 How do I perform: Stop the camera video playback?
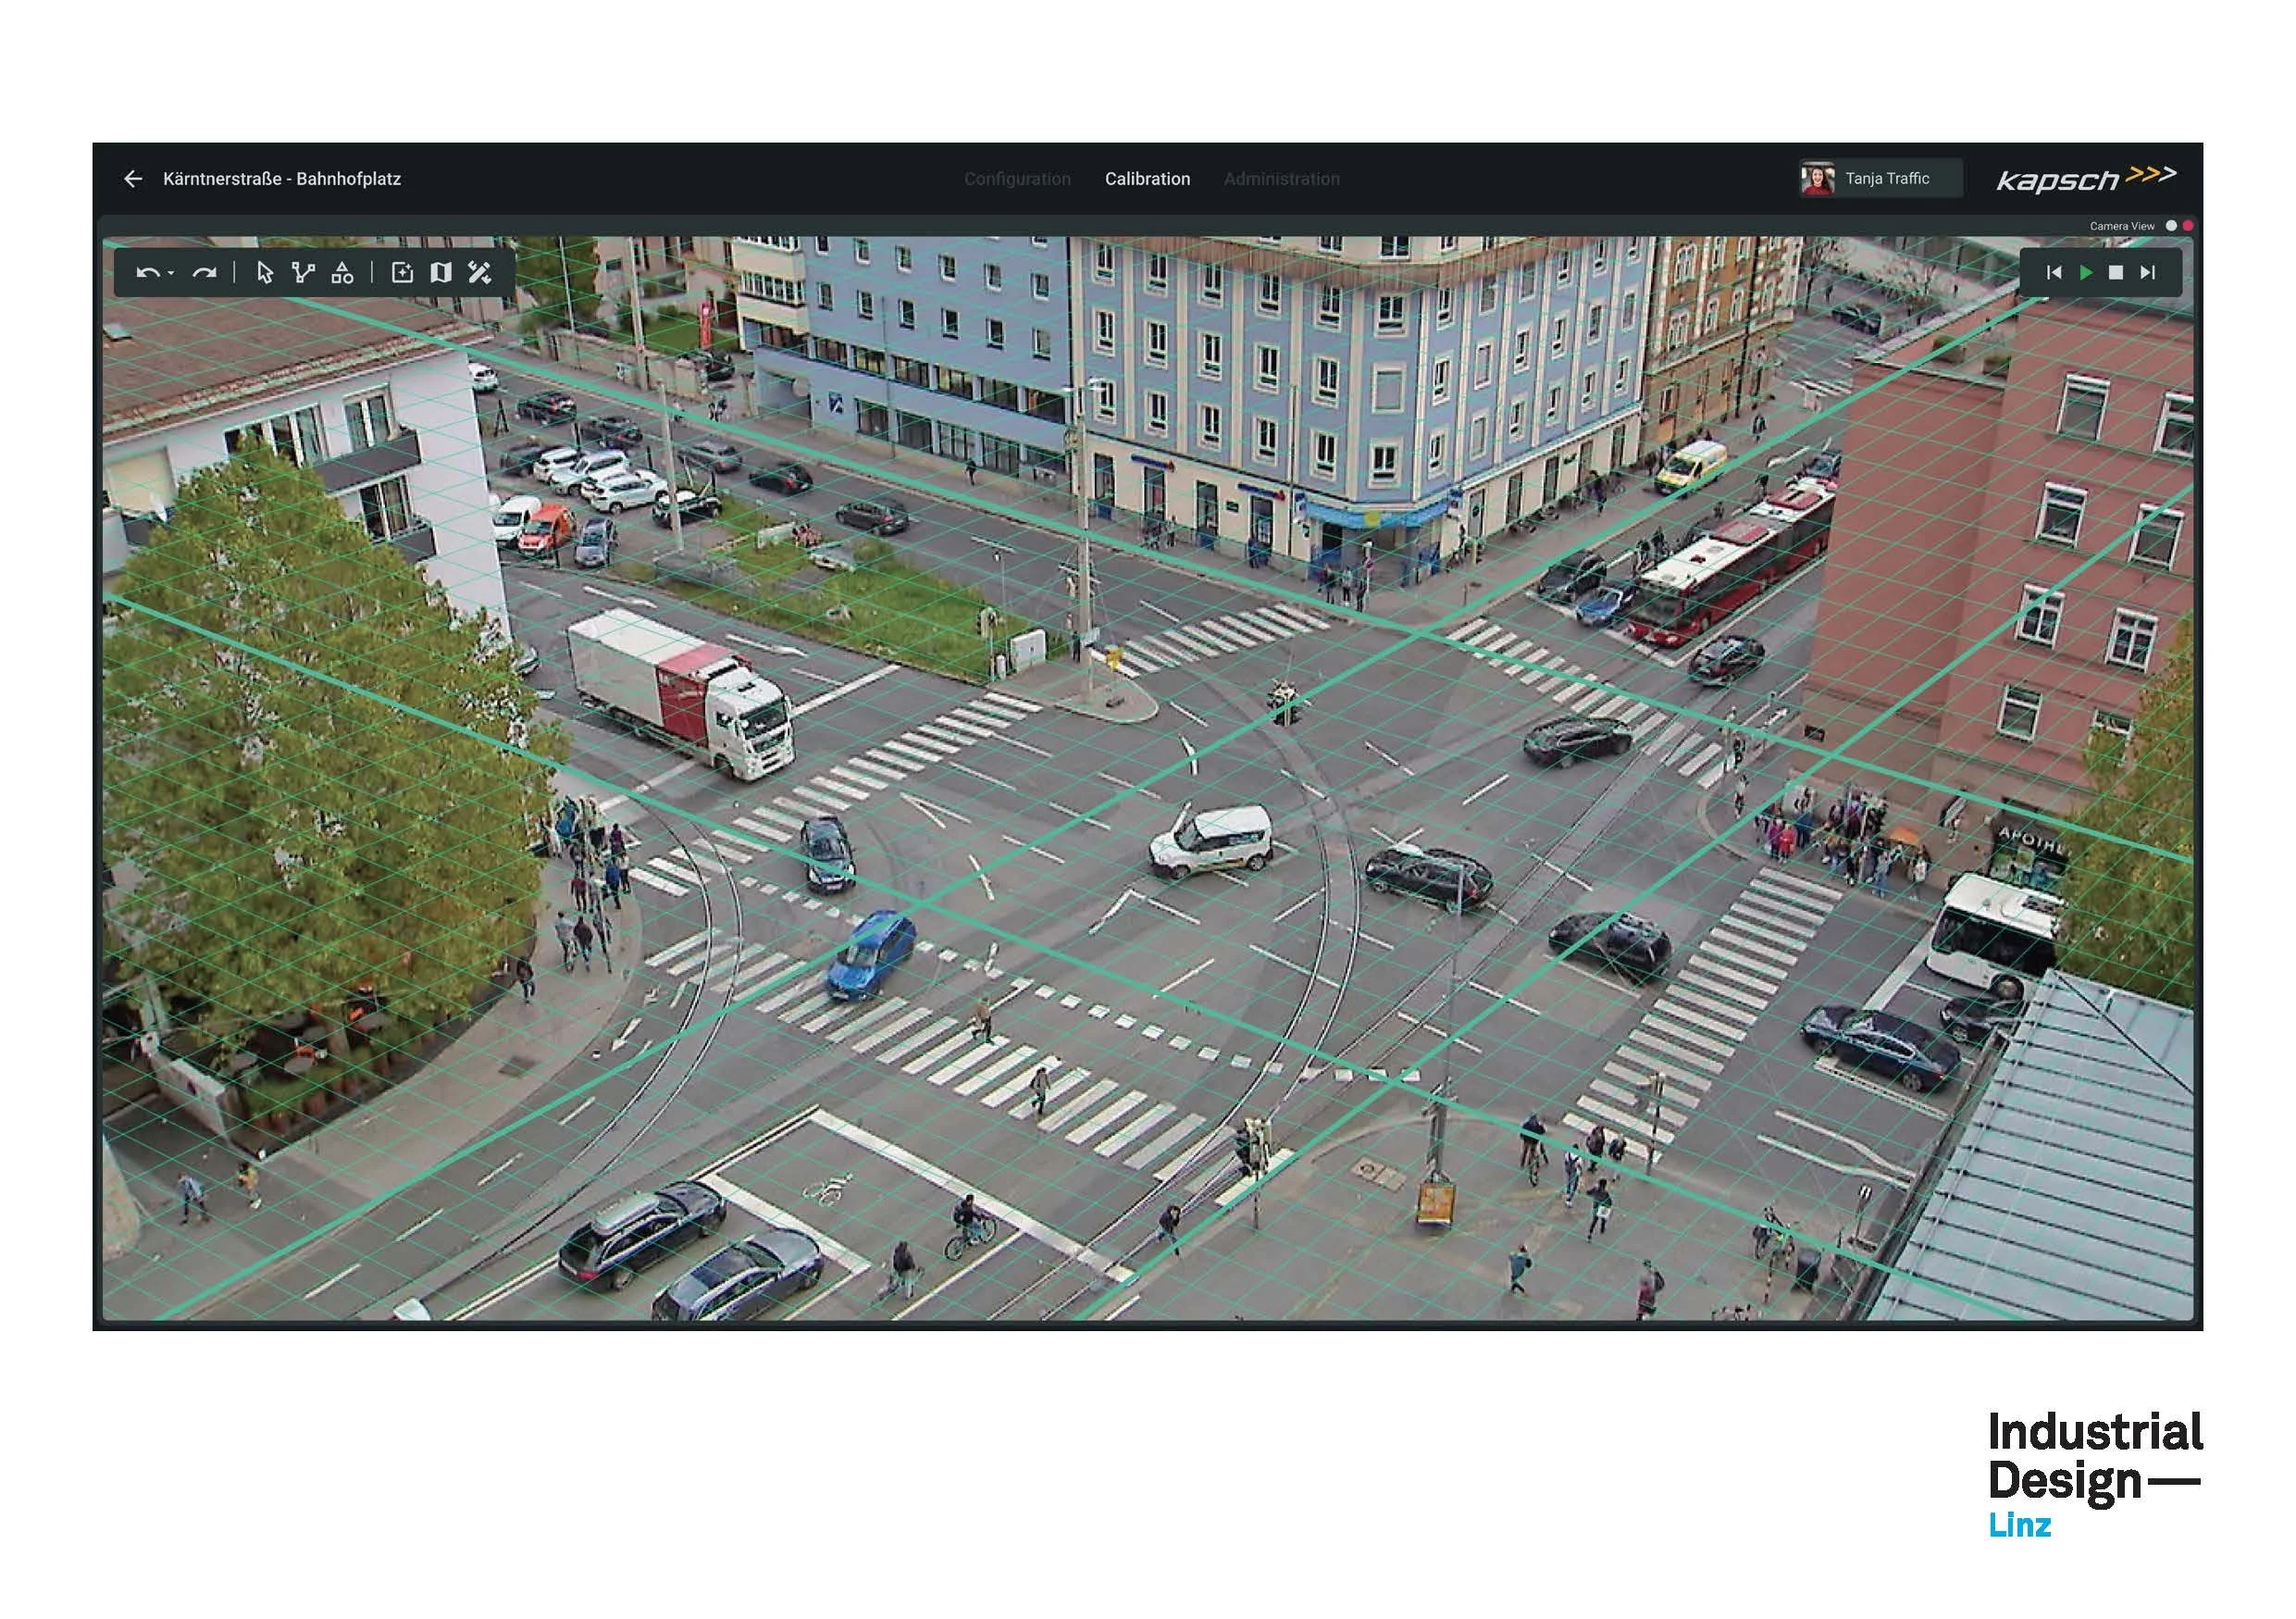click(x=2116, y=273)
